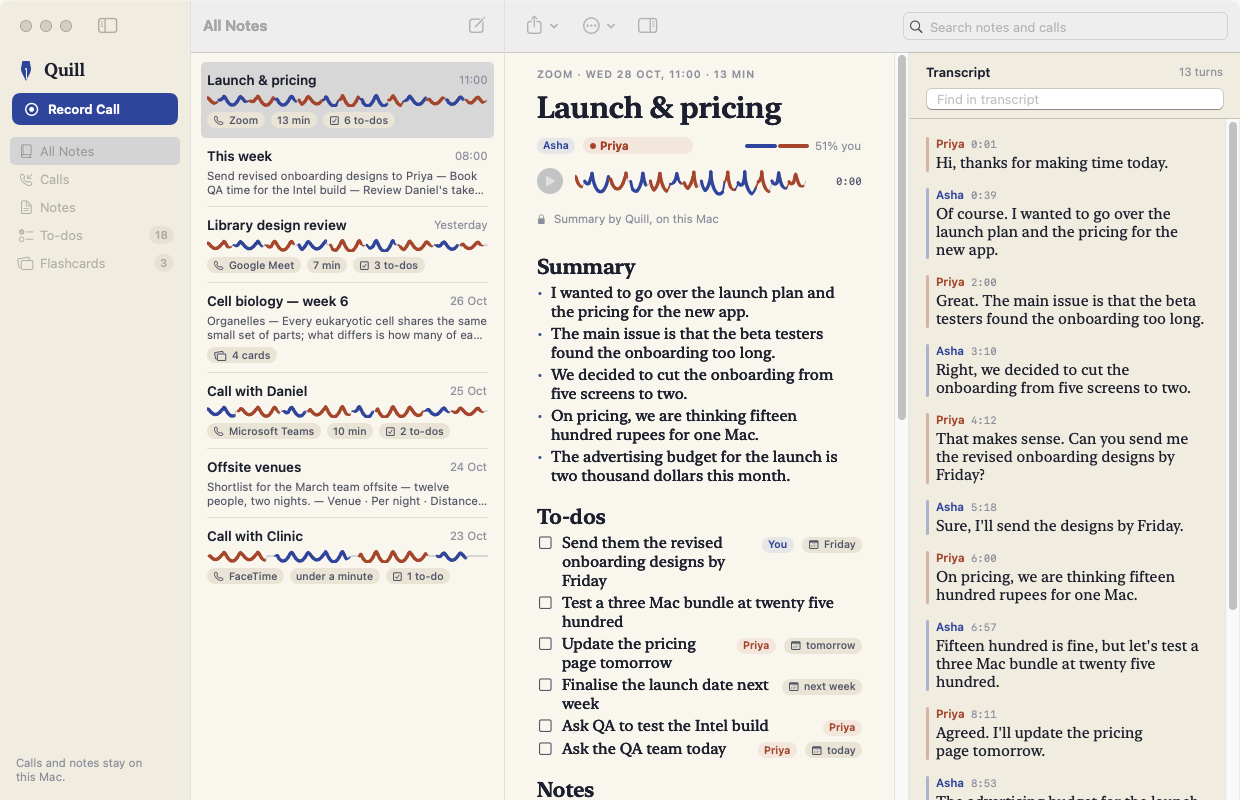The height and width of the screenshot is (800, 1240).
Task: Click the search notes and calls field
Action: tap(1065, 27)
